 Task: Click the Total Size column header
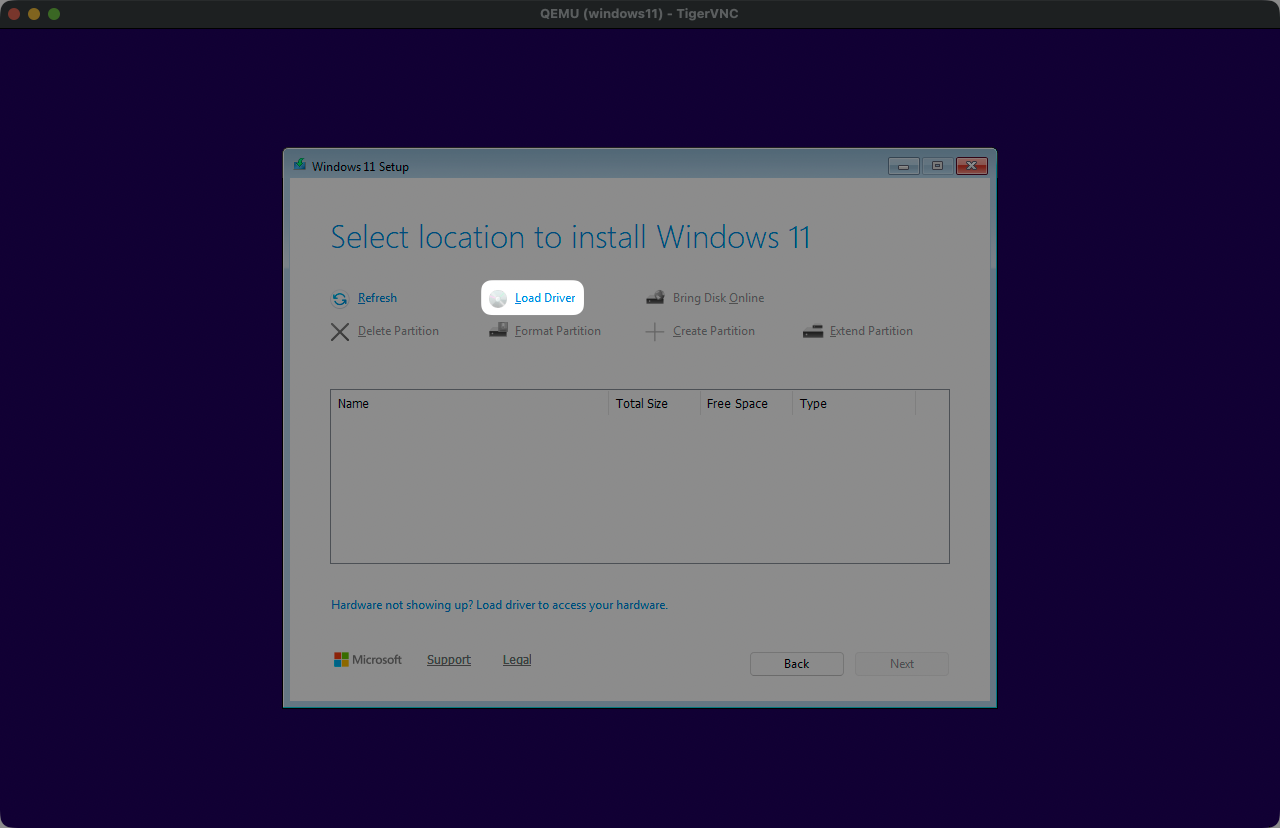coord(653,404)
